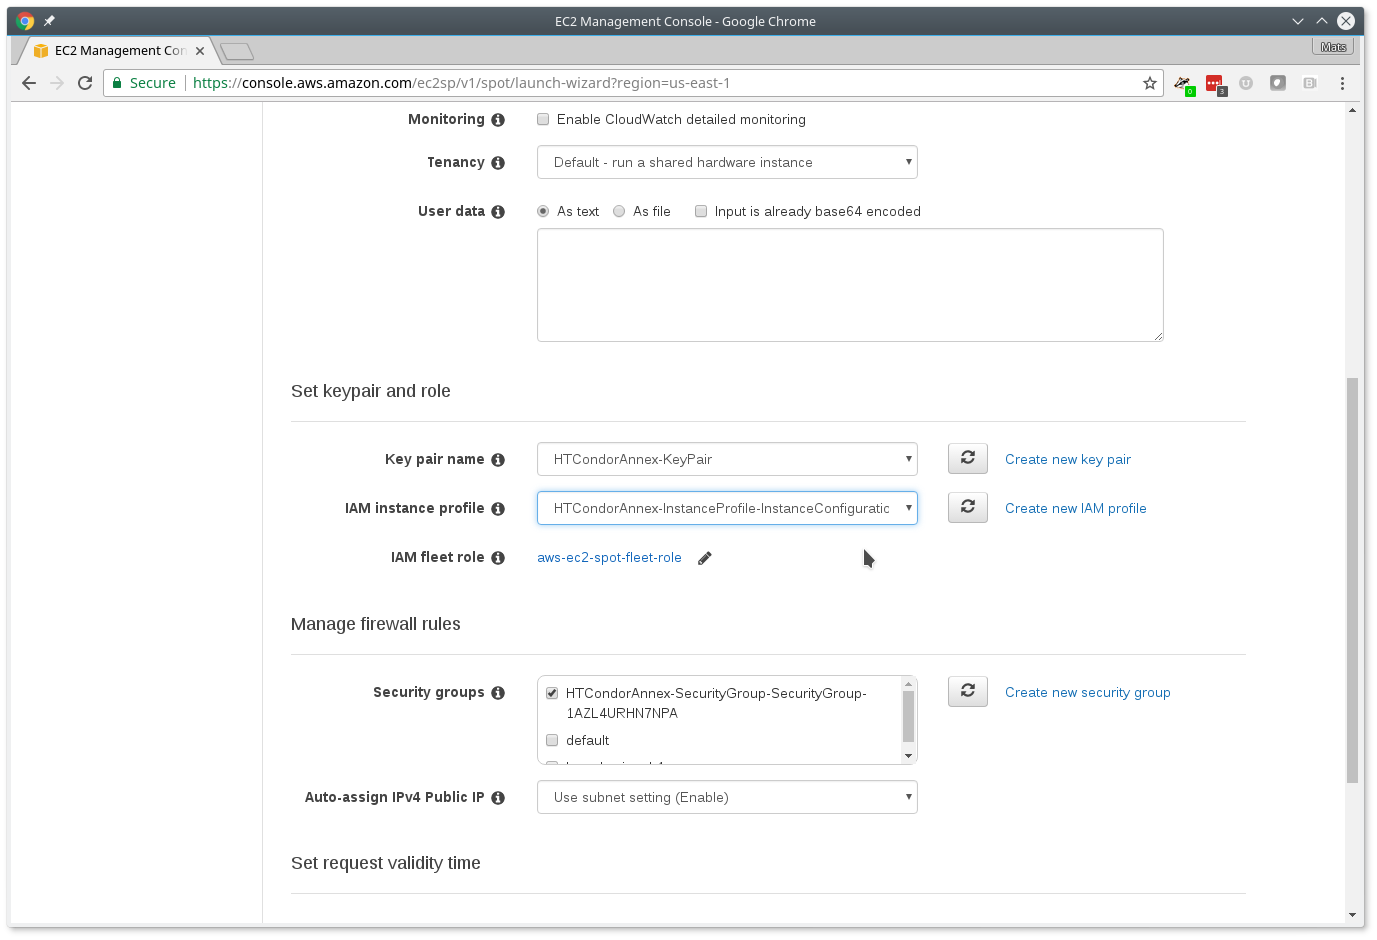1377x940 pixels.
Task: Click the title bar down-chevron window button
Action: pyautogui.click(x=1298, y=21)
